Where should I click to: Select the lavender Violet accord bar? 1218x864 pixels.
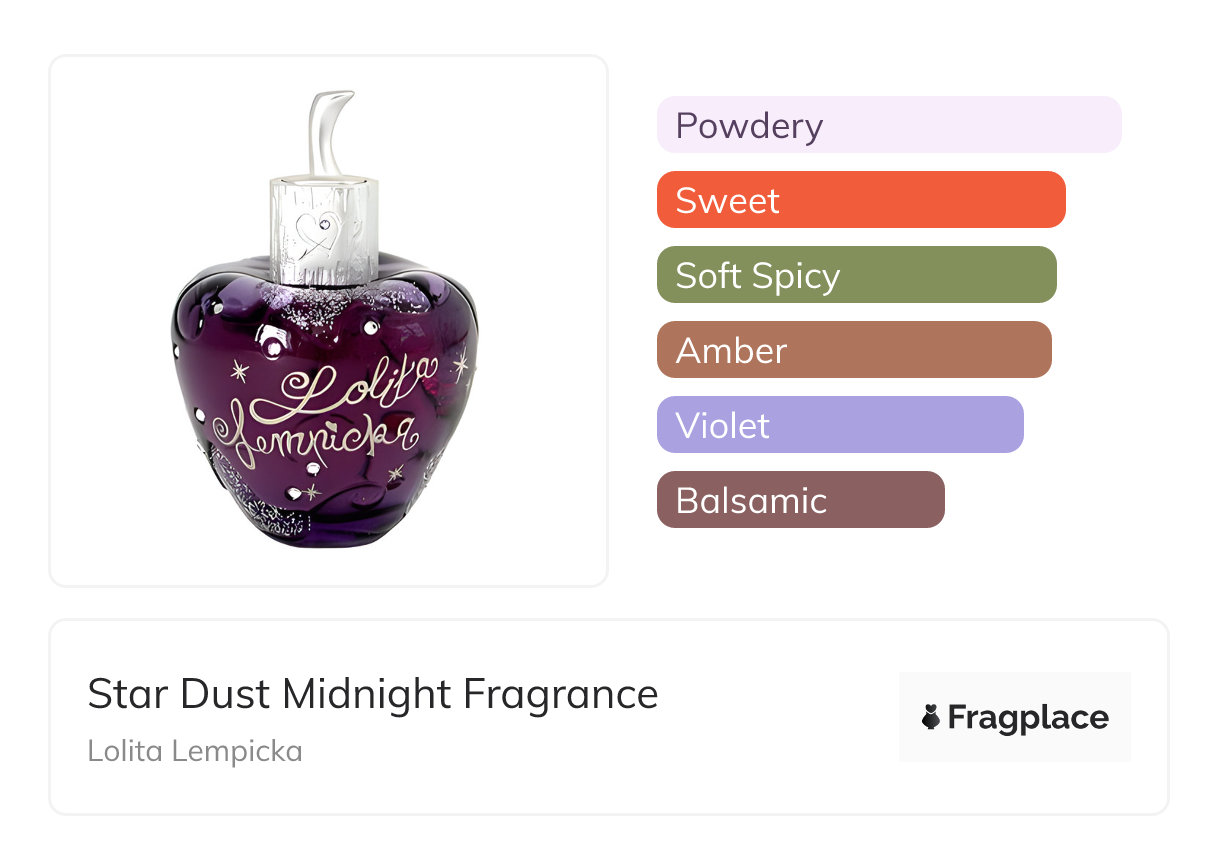840,425
